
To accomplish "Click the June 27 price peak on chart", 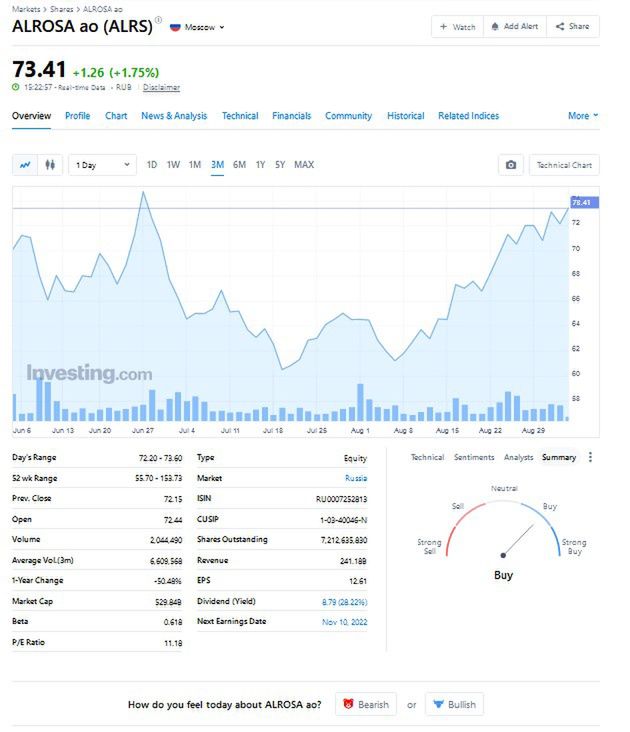I will pyautogui.click(x=143, y=192).
